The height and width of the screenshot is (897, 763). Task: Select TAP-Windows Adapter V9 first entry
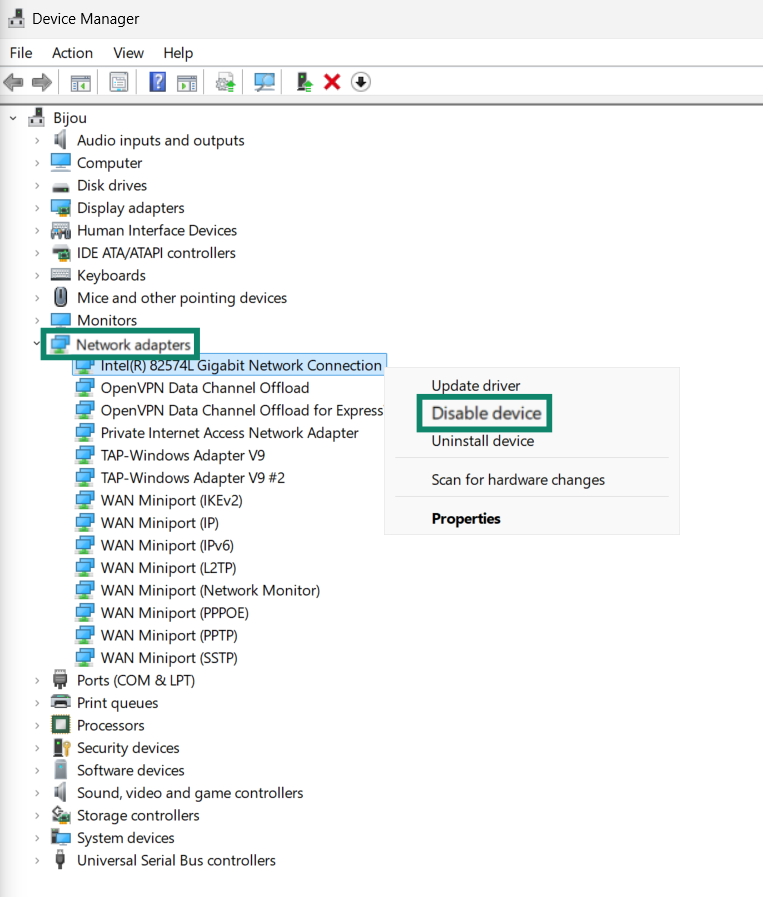pyautogui.click(x=183, y=455)
